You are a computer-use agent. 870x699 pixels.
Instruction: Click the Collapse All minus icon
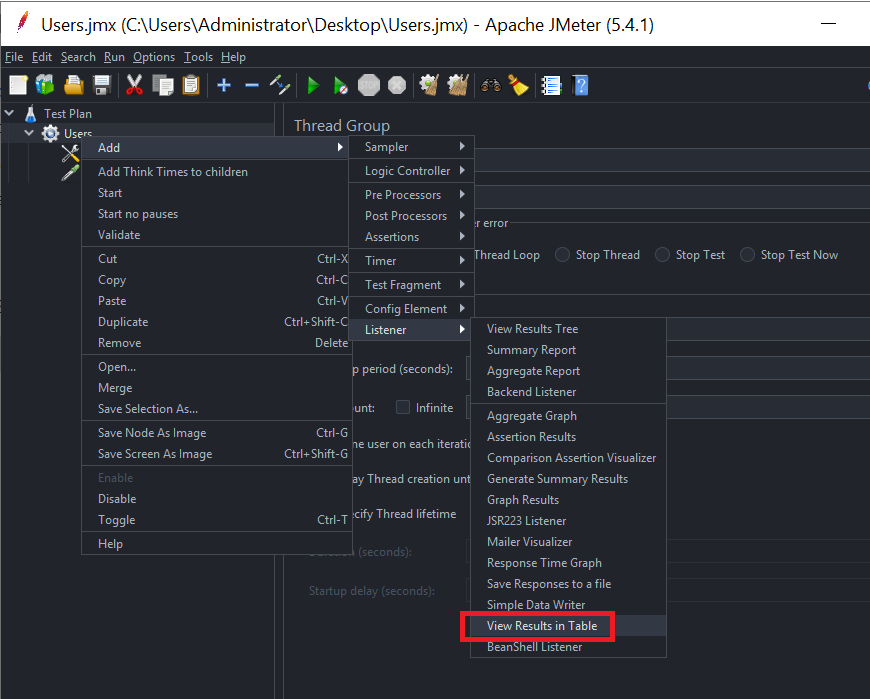pyautogui.click(x=252, y=85)
